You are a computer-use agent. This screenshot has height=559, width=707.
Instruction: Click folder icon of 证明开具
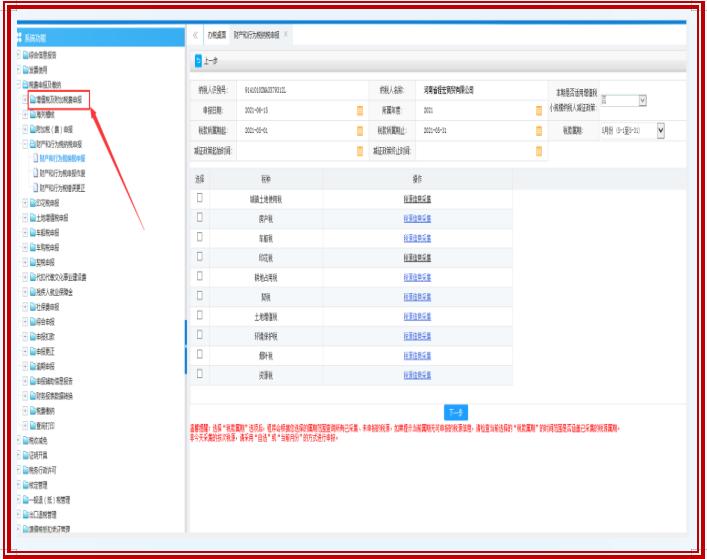click(25, 455)
